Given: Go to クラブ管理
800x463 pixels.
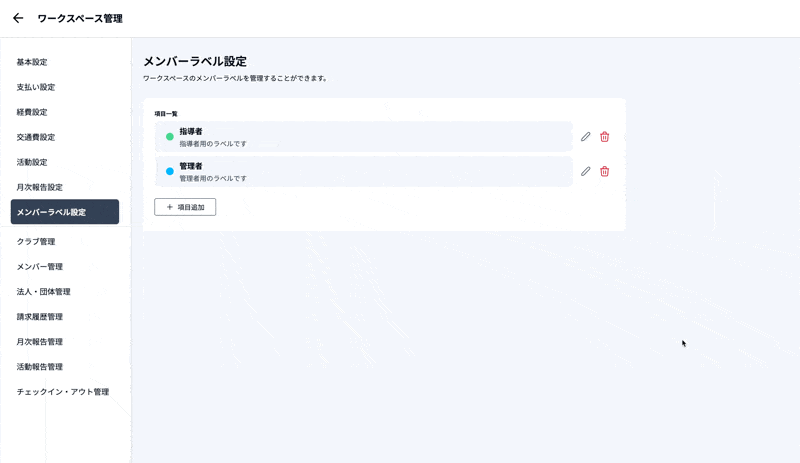Looking at the screenshot, I should pos(36,242).
